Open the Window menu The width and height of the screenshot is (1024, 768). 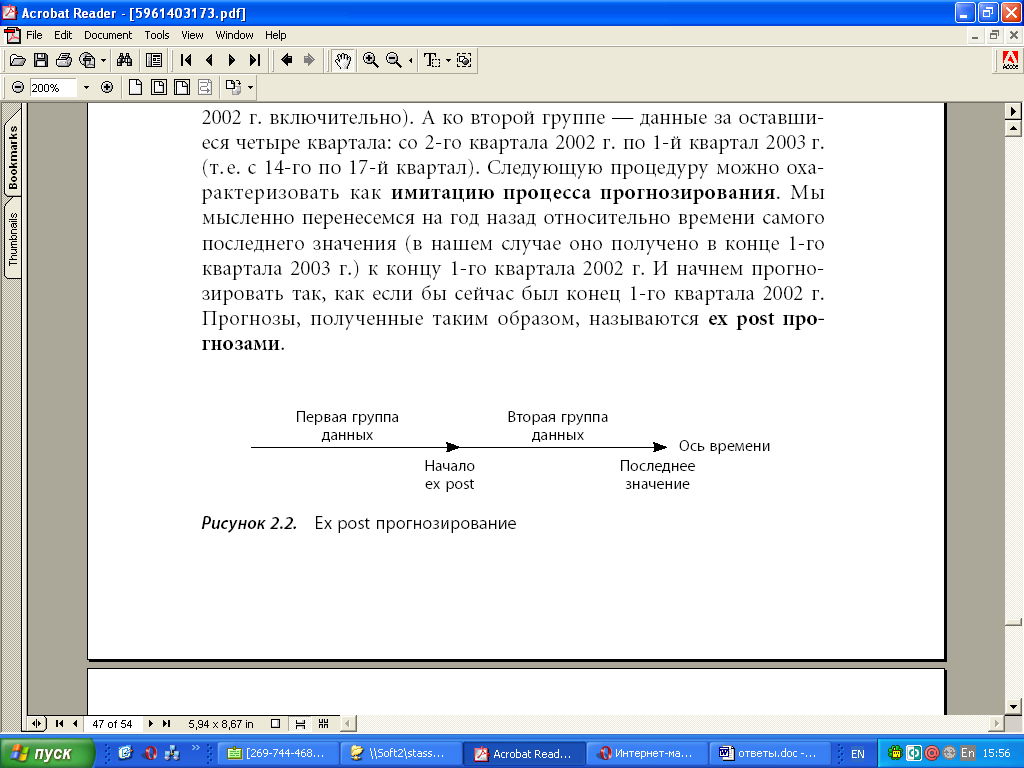pyautogui.click(x=234, y=35)
